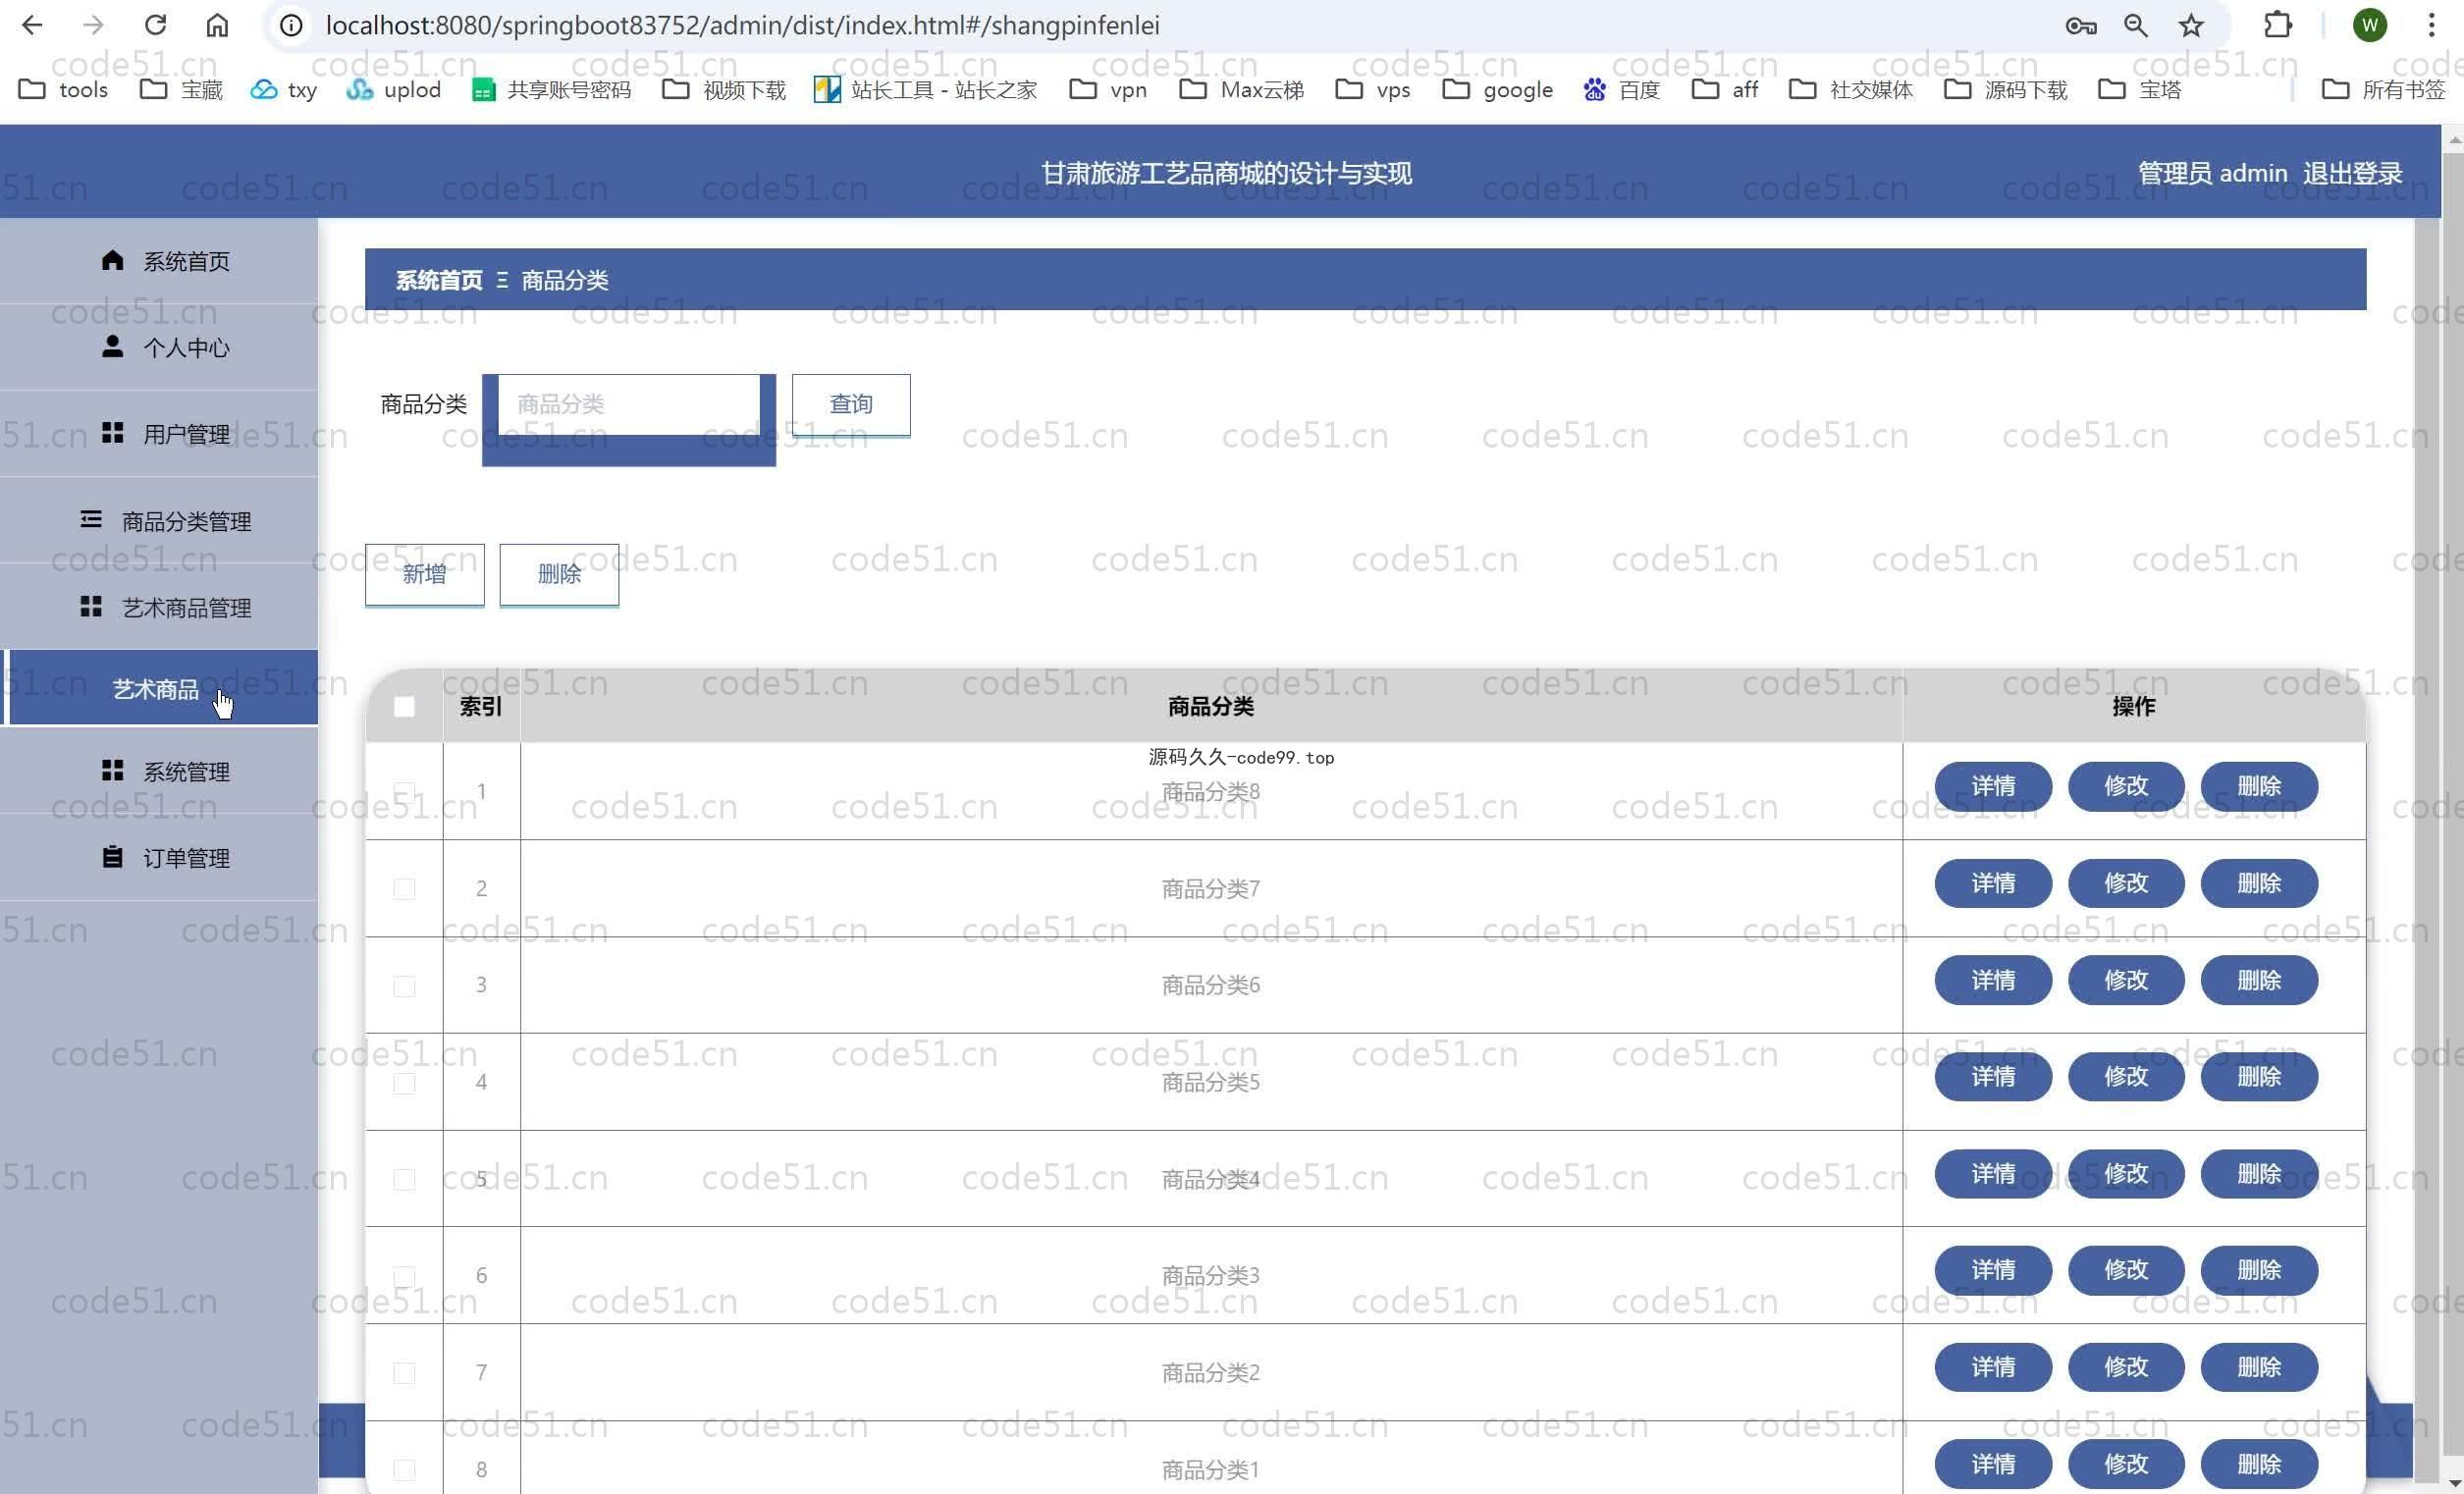This screenshot has width=2464, height=1494.
Task: Check the row for 商品分类8
Action: 404,792
